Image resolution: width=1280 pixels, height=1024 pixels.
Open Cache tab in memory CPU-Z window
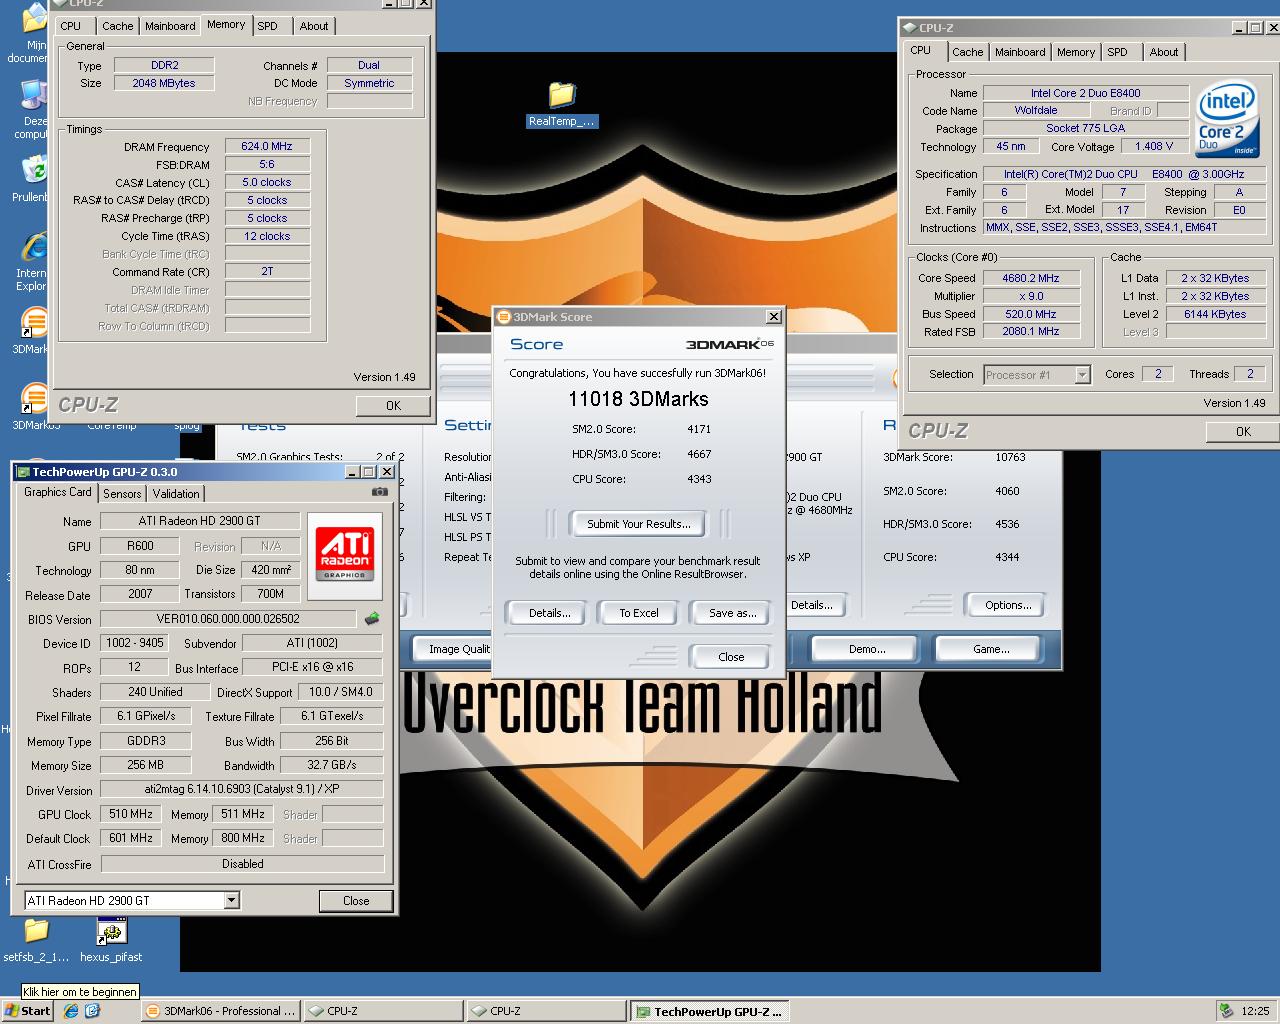pos(117,26)
